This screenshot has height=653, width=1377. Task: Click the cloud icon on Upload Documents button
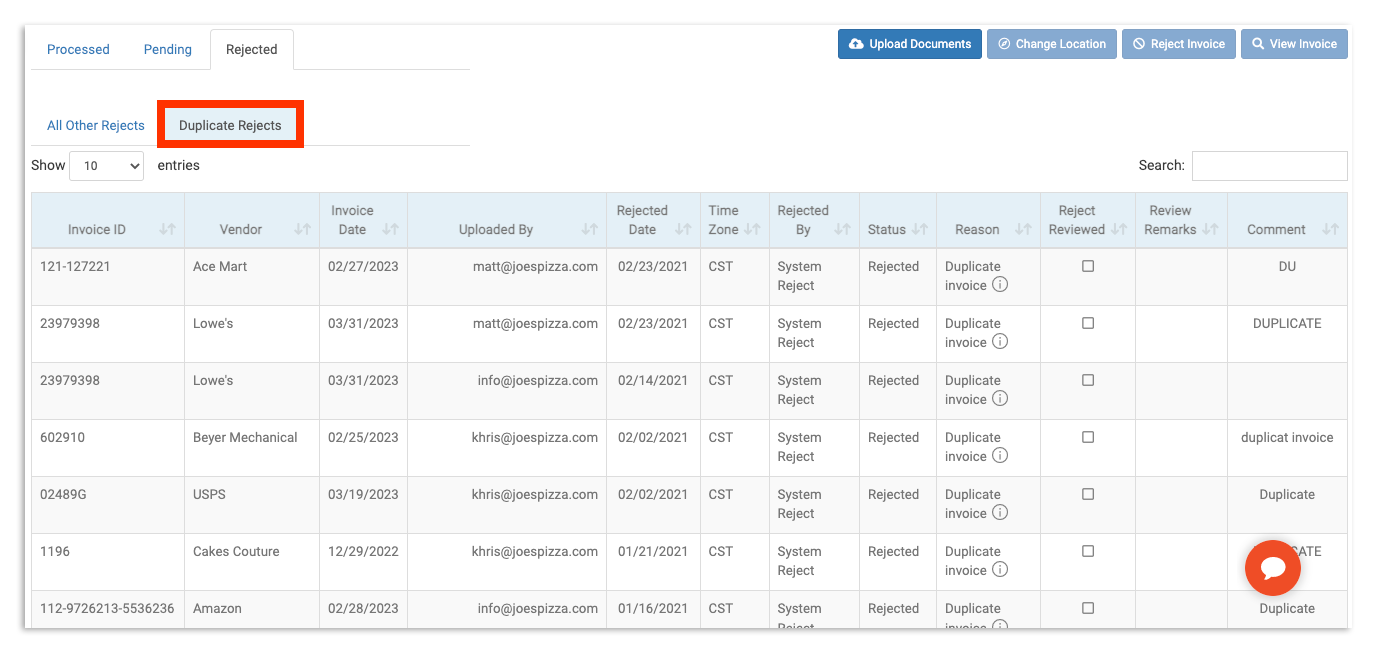point(859,43)
